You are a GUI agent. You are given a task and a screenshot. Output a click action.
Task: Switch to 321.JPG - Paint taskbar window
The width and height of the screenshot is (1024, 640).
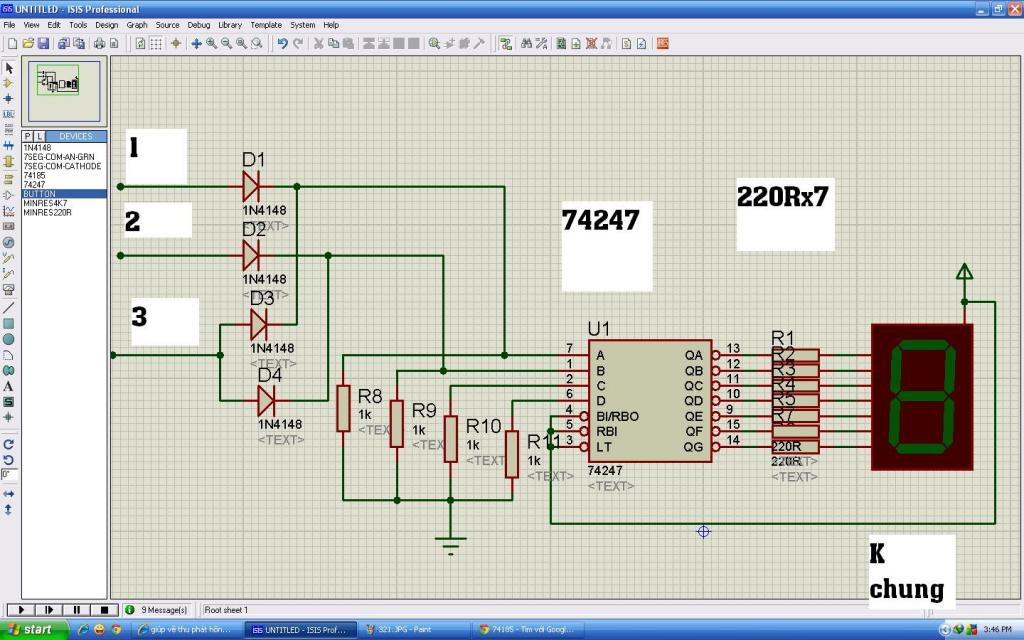413,630
